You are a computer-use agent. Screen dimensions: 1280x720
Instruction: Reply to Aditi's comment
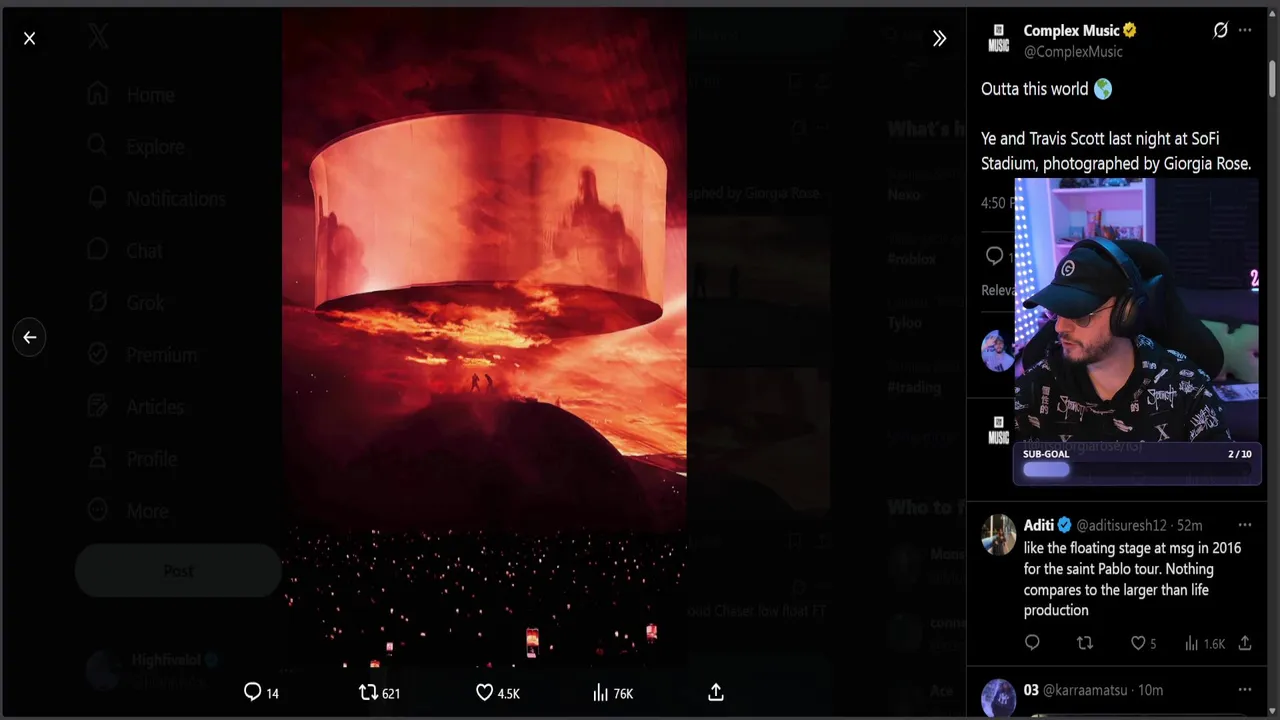tap(1032, 643)
